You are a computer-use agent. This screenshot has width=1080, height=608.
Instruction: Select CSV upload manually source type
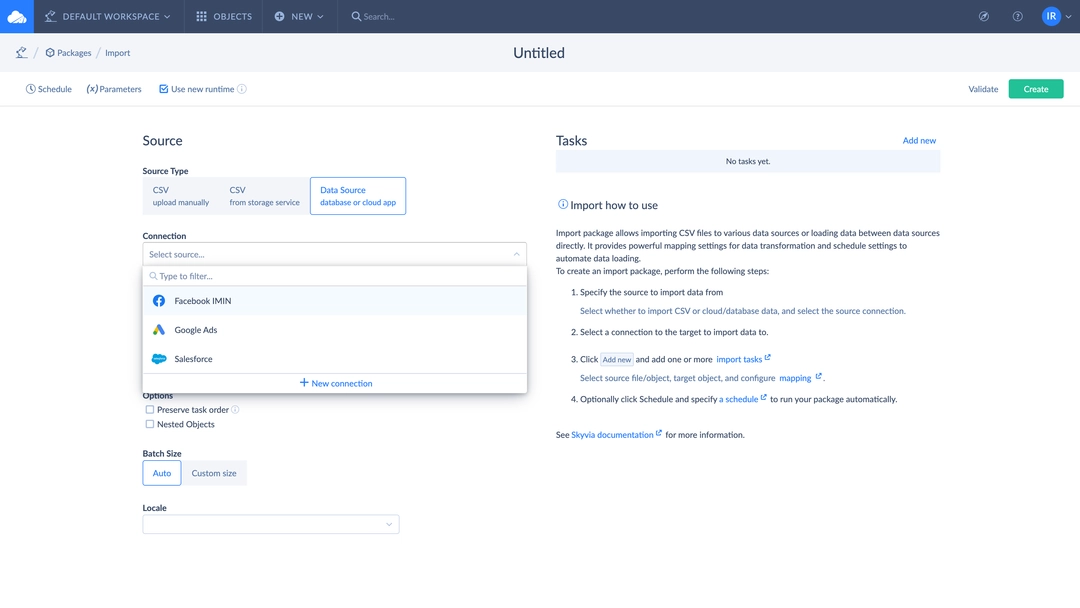(x=180, y=196)
